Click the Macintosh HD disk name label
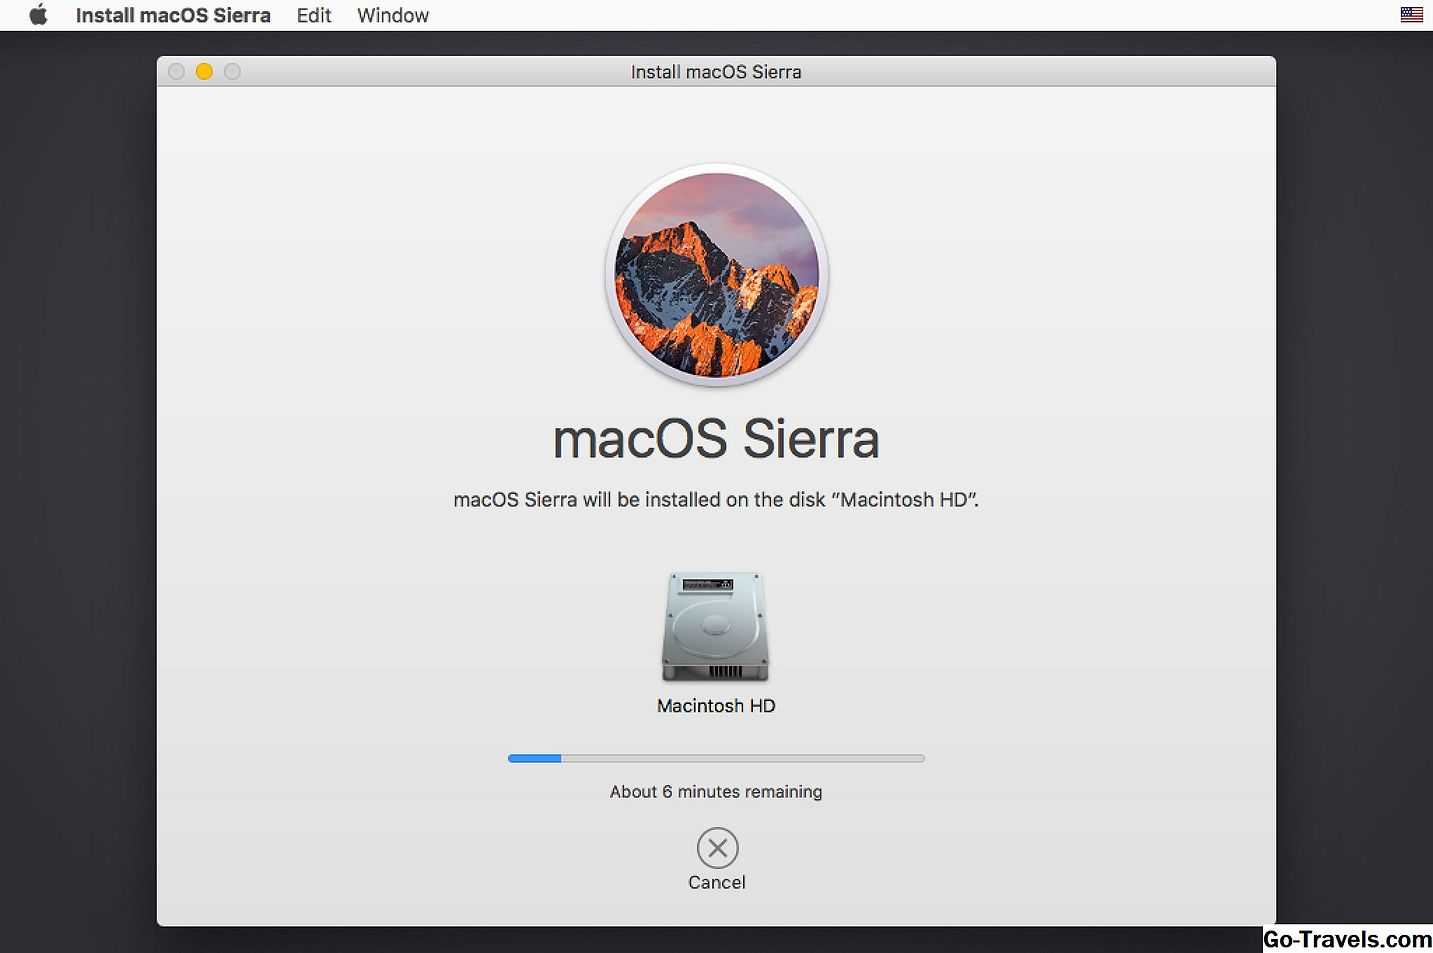The height and width of the screenshot is (953, 1433). coord(716,706)
